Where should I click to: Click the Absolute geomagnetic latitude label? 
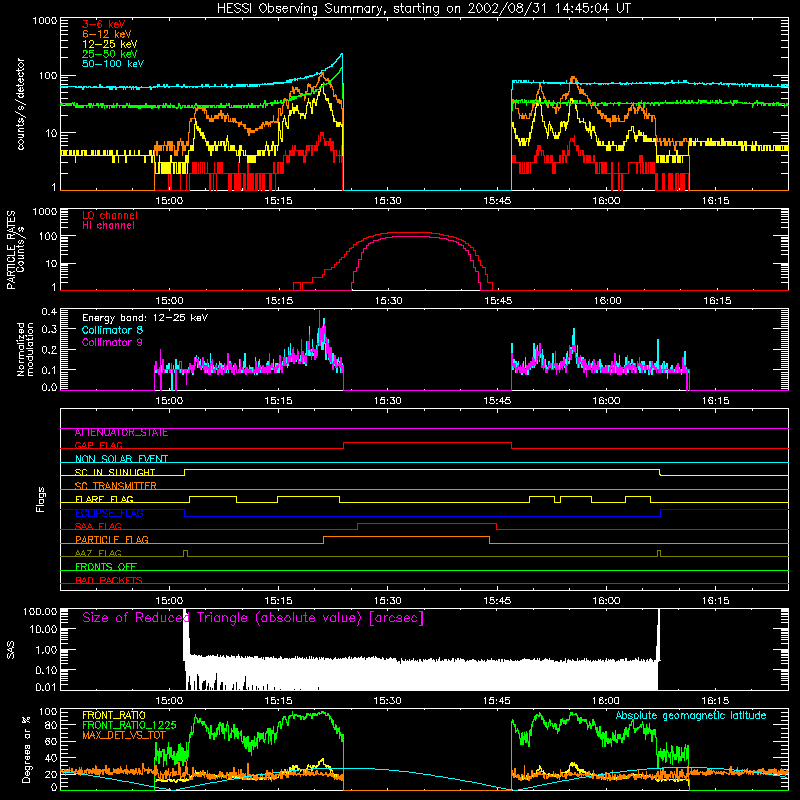tap(691, 716)
